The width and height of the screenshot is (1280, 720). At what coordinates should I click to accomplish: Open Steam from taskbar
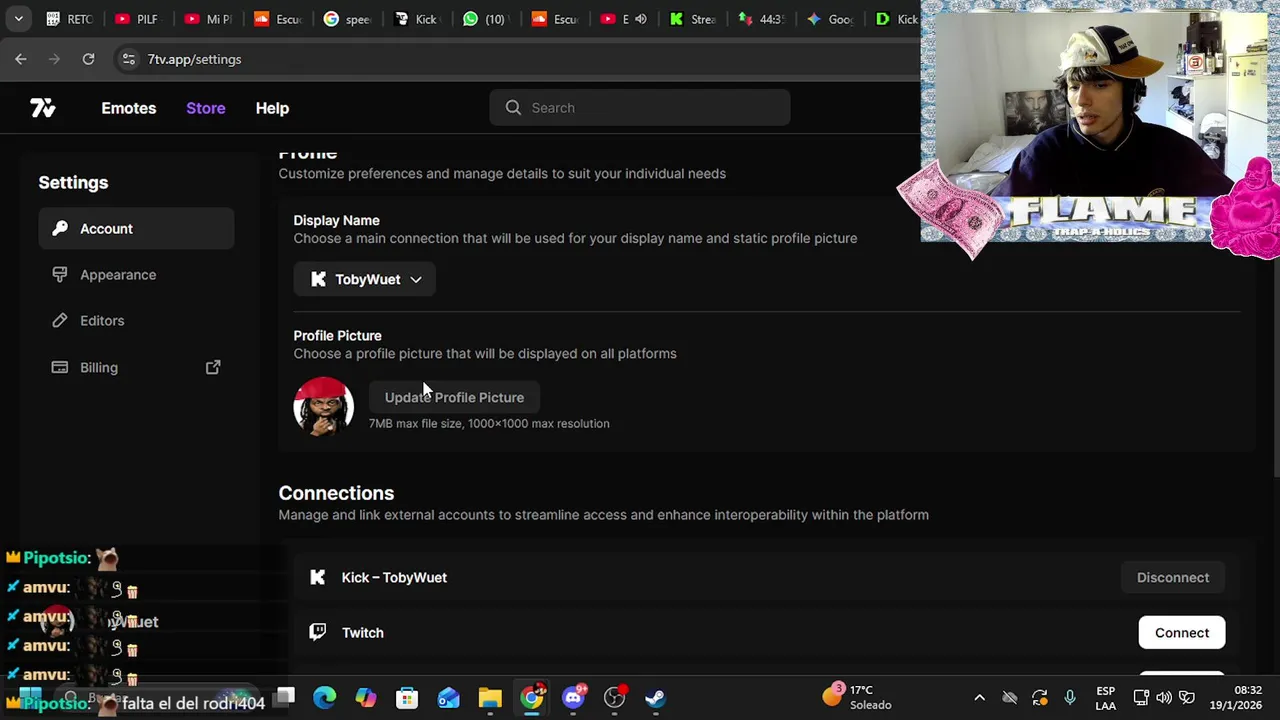655,698
